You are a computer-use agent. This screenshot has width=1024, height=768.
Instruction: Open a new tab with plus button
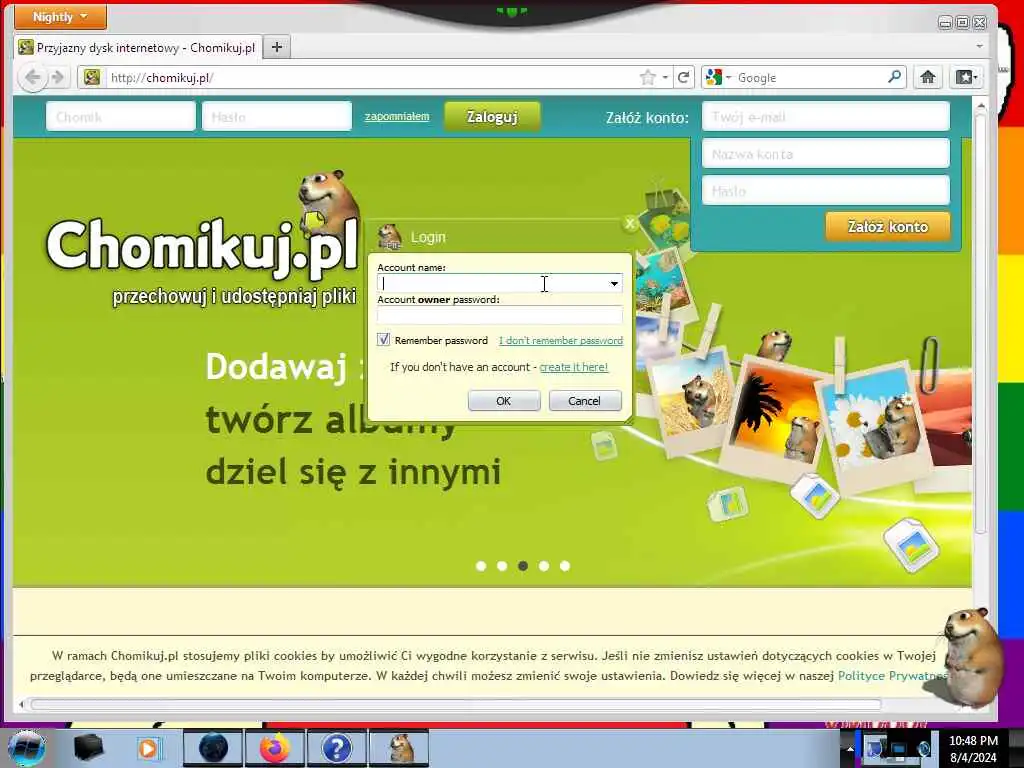[x=277, y=47]
